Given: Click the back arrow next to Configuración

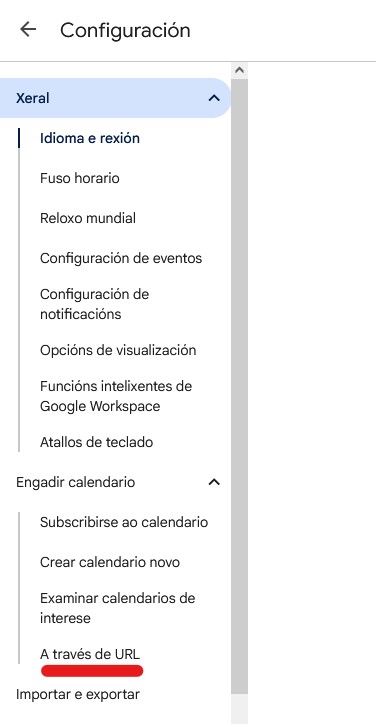Looking at the screenshot, I should tap(28, 30).
